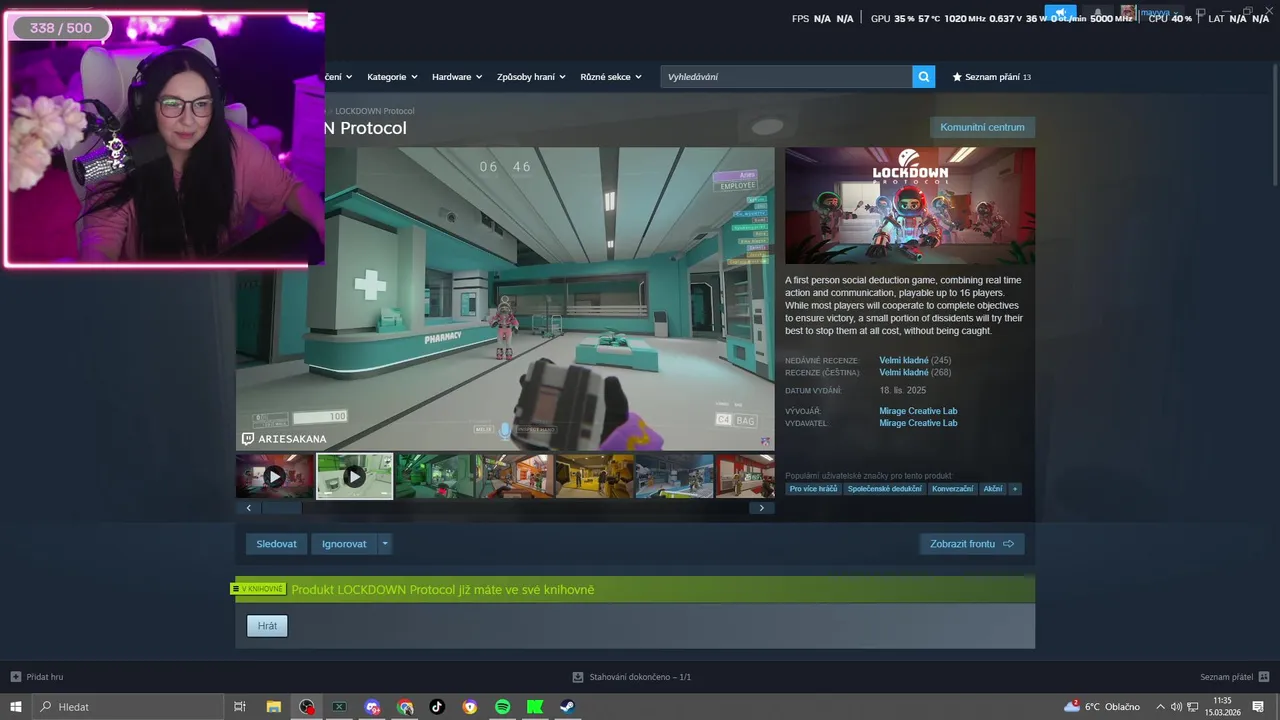Open Czech reviews Velmi kladné (268) link

pyautogui.click(x=915, y=372)
